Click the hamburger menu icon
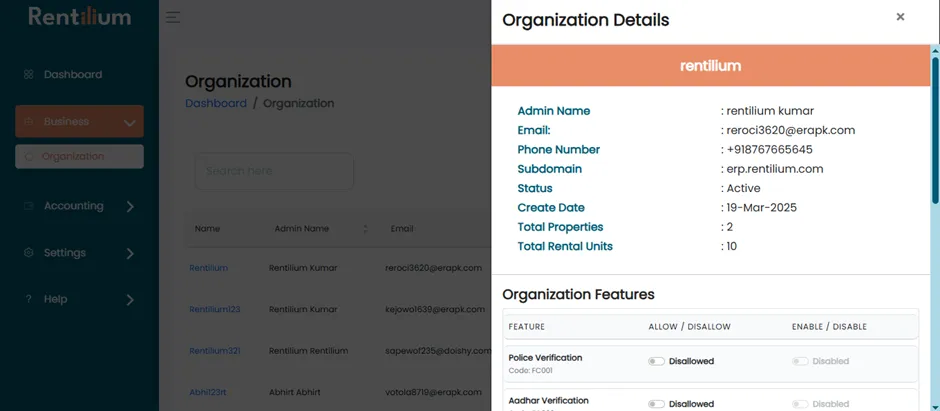This screenshot has height=411, width=940. [x=173, y=17]
